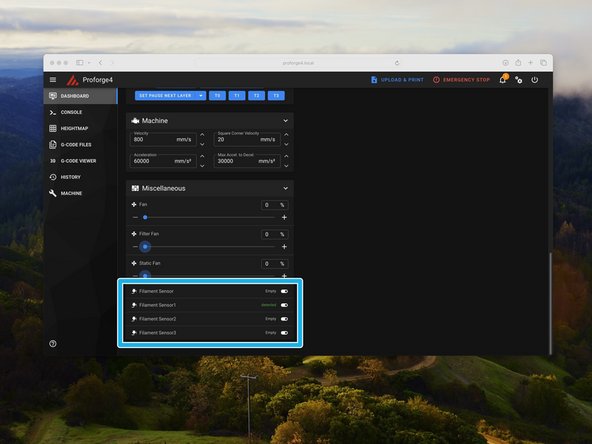
Task: Open the interface settings cogs icon
Action: [x=519, y=80]
